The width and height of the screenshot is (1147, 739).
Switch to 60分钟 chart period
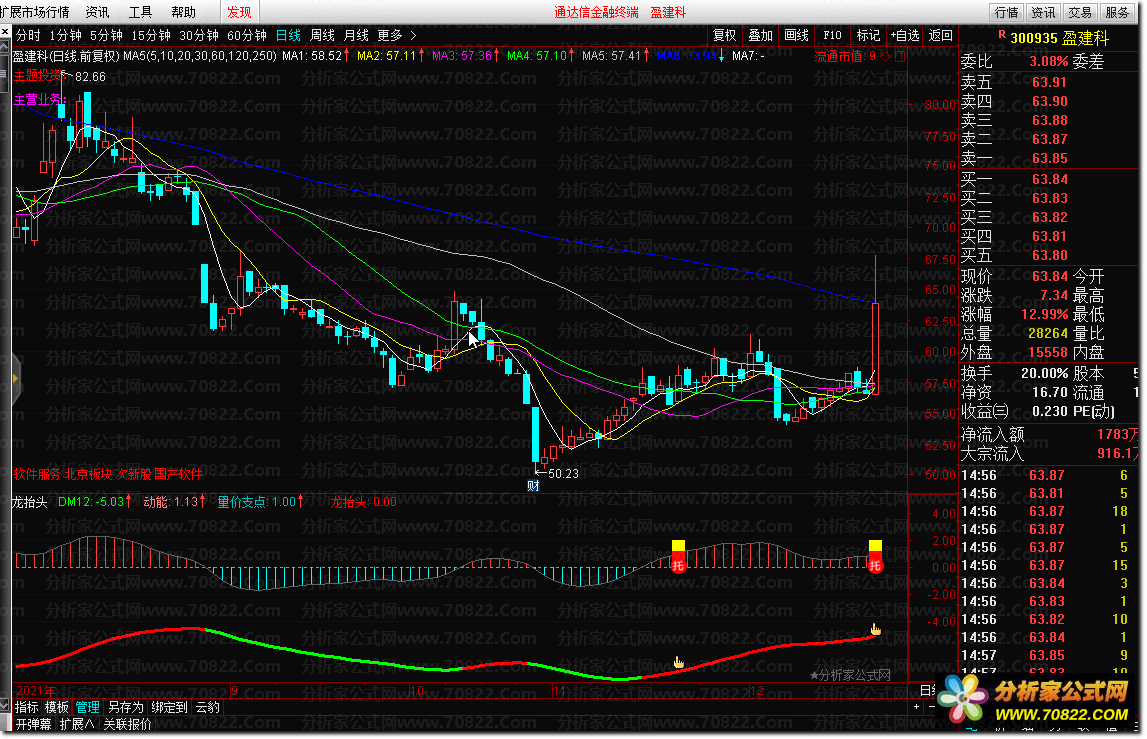[x=247, y=35]
